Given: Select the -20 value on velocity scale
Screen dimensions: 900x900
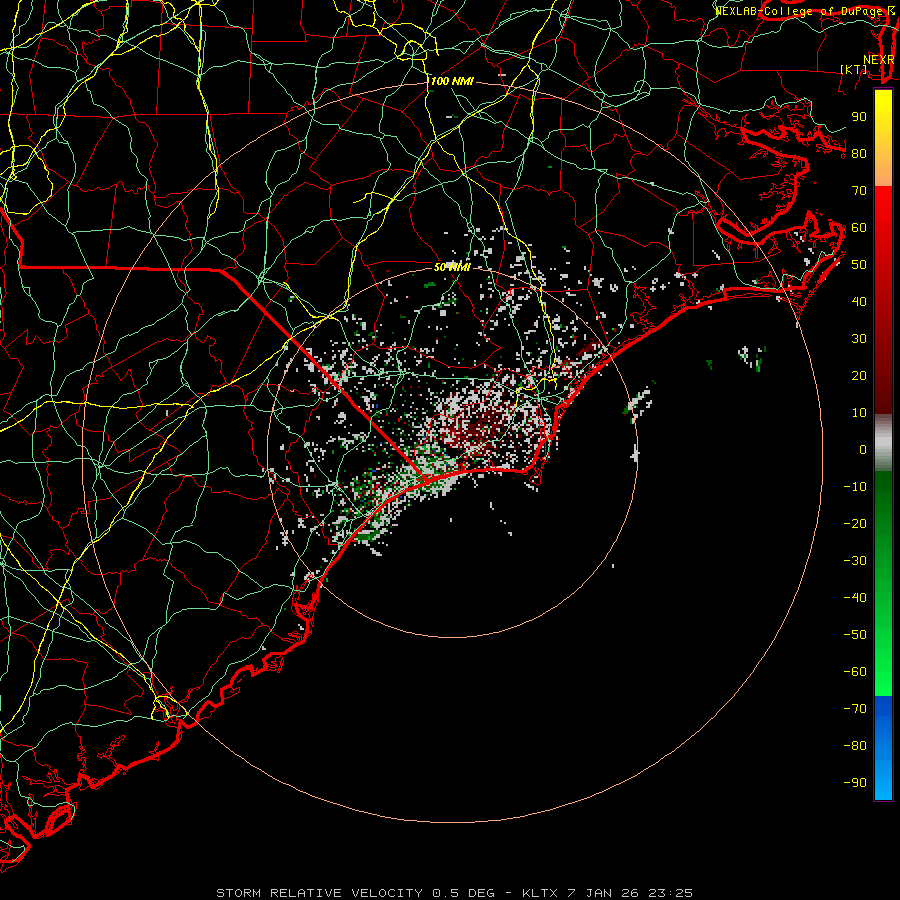Looking at the screenshot, I should coord(855,523).
